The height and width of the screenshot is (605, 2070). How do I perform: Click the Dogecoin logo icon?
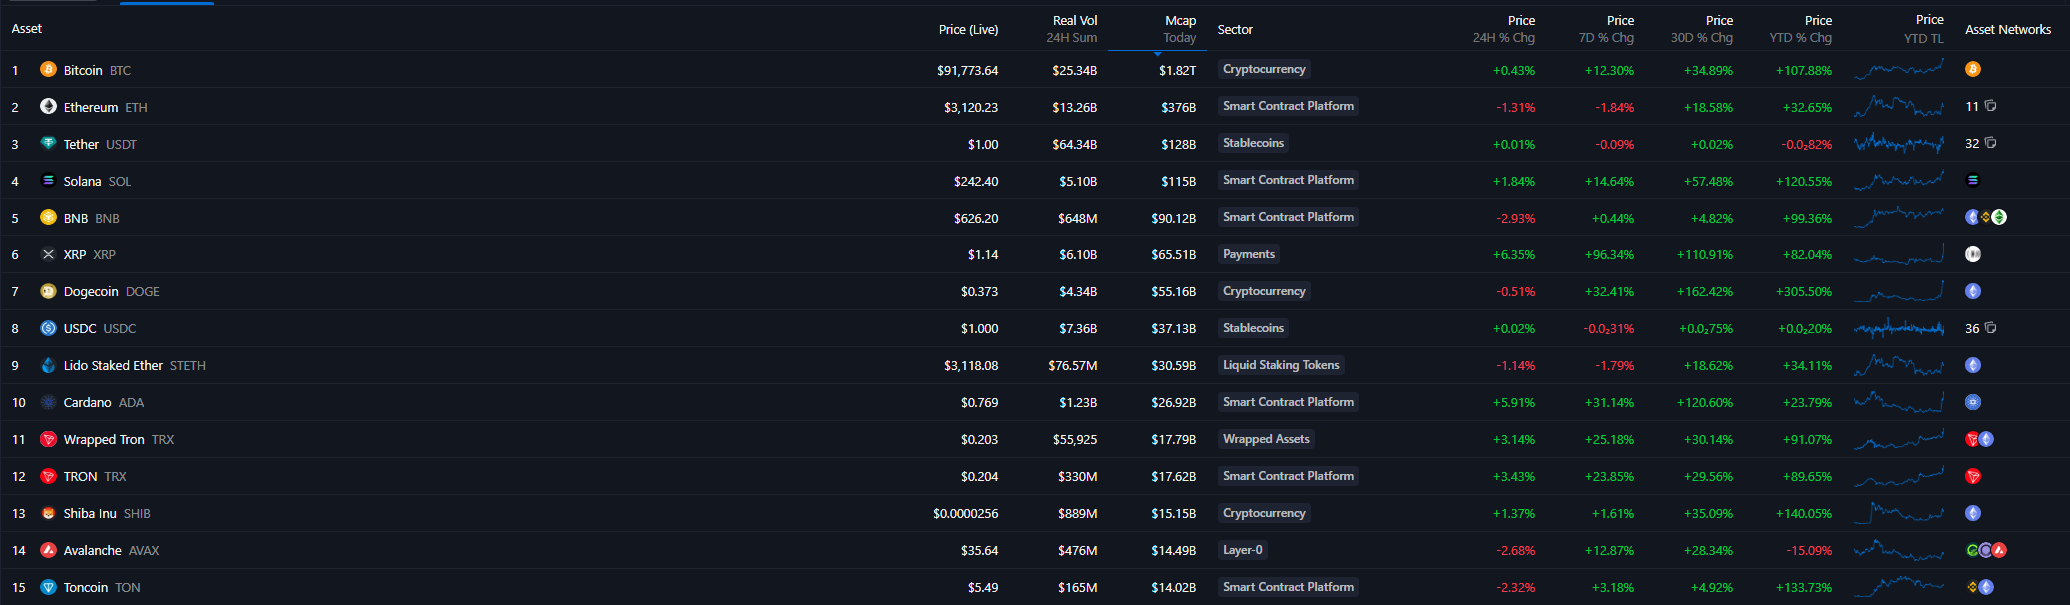(x=48, y=292)
